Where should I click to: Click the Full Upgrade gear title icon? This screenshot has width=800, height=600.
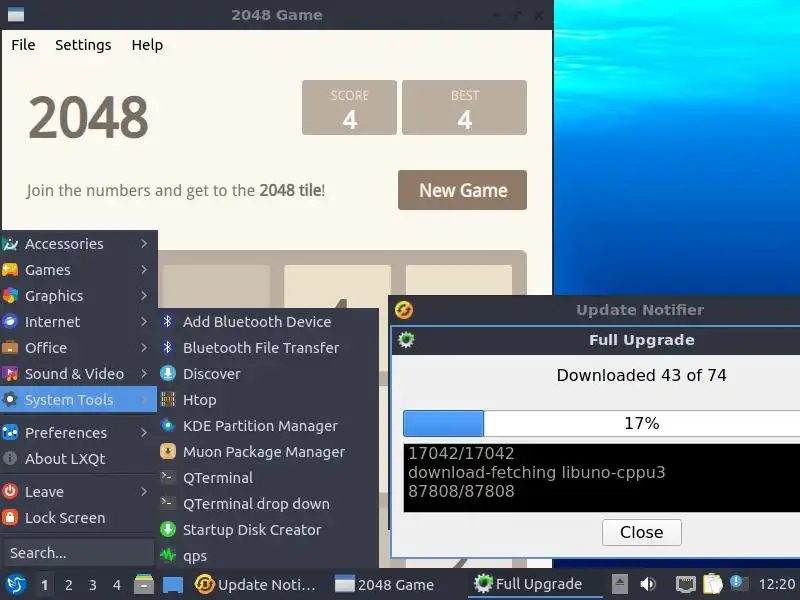tap(406, 340)
